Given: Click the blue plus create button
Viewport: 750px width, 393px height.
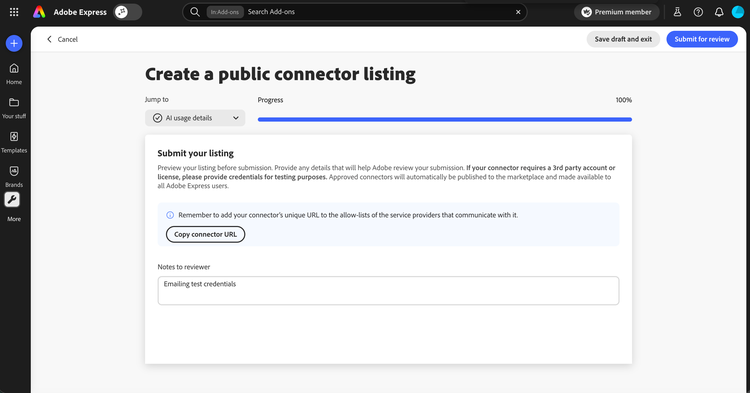Looking at the screenshot, I should click(14, 44).
